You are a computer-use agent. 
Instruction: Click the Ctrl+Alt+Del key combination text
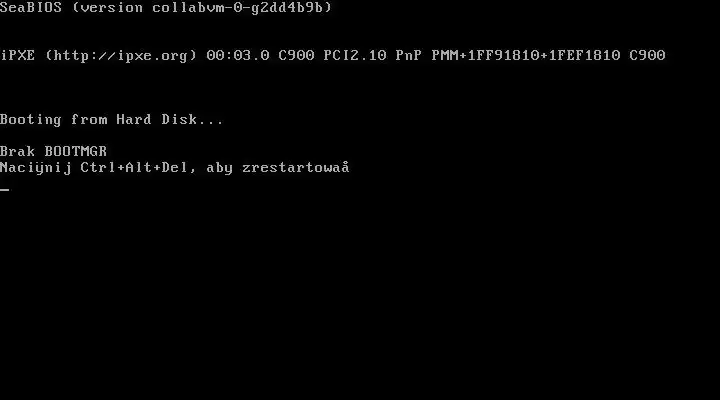coord(134,168)
